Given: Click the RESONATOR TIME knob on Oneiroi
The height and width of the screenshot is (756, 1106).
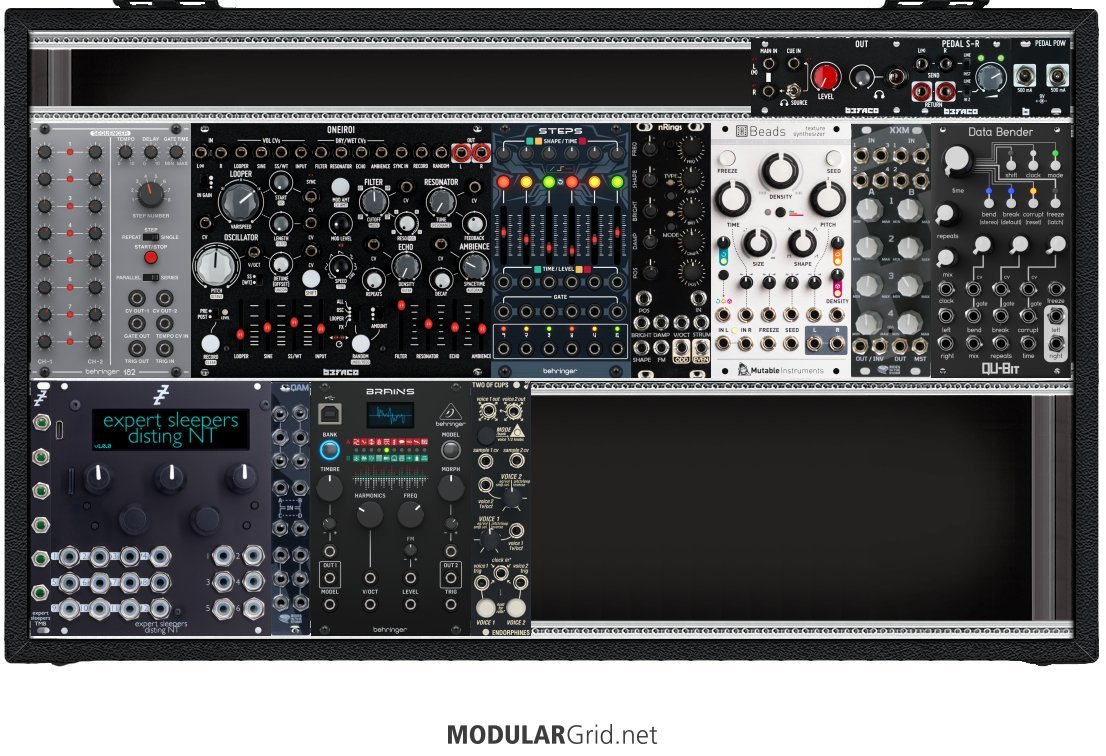Looking at the screenshot, I should coord(441,203).
